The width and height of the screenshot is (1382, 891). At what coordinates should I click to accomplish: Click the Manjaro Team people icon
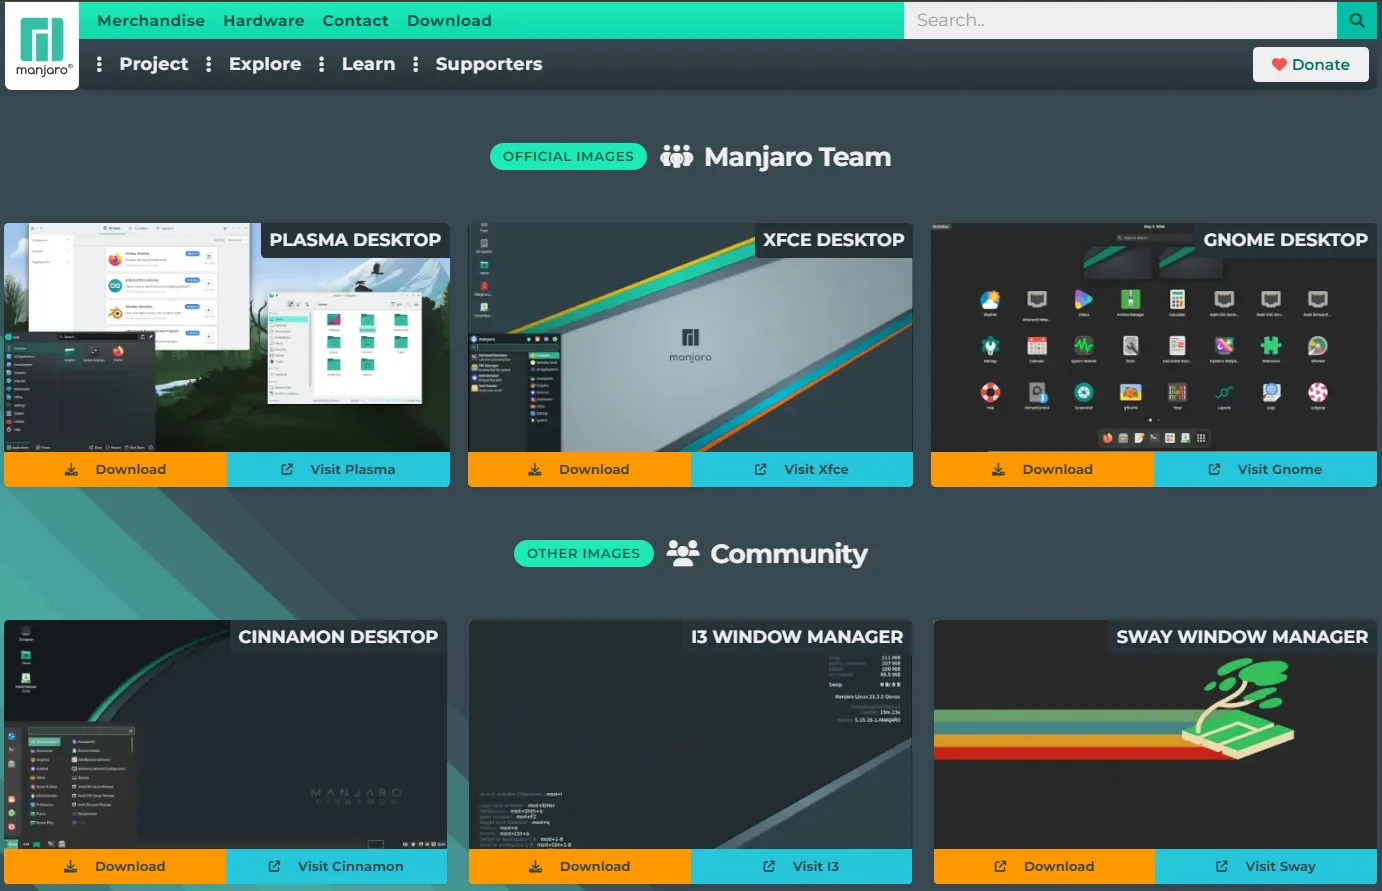pos(677,157)
